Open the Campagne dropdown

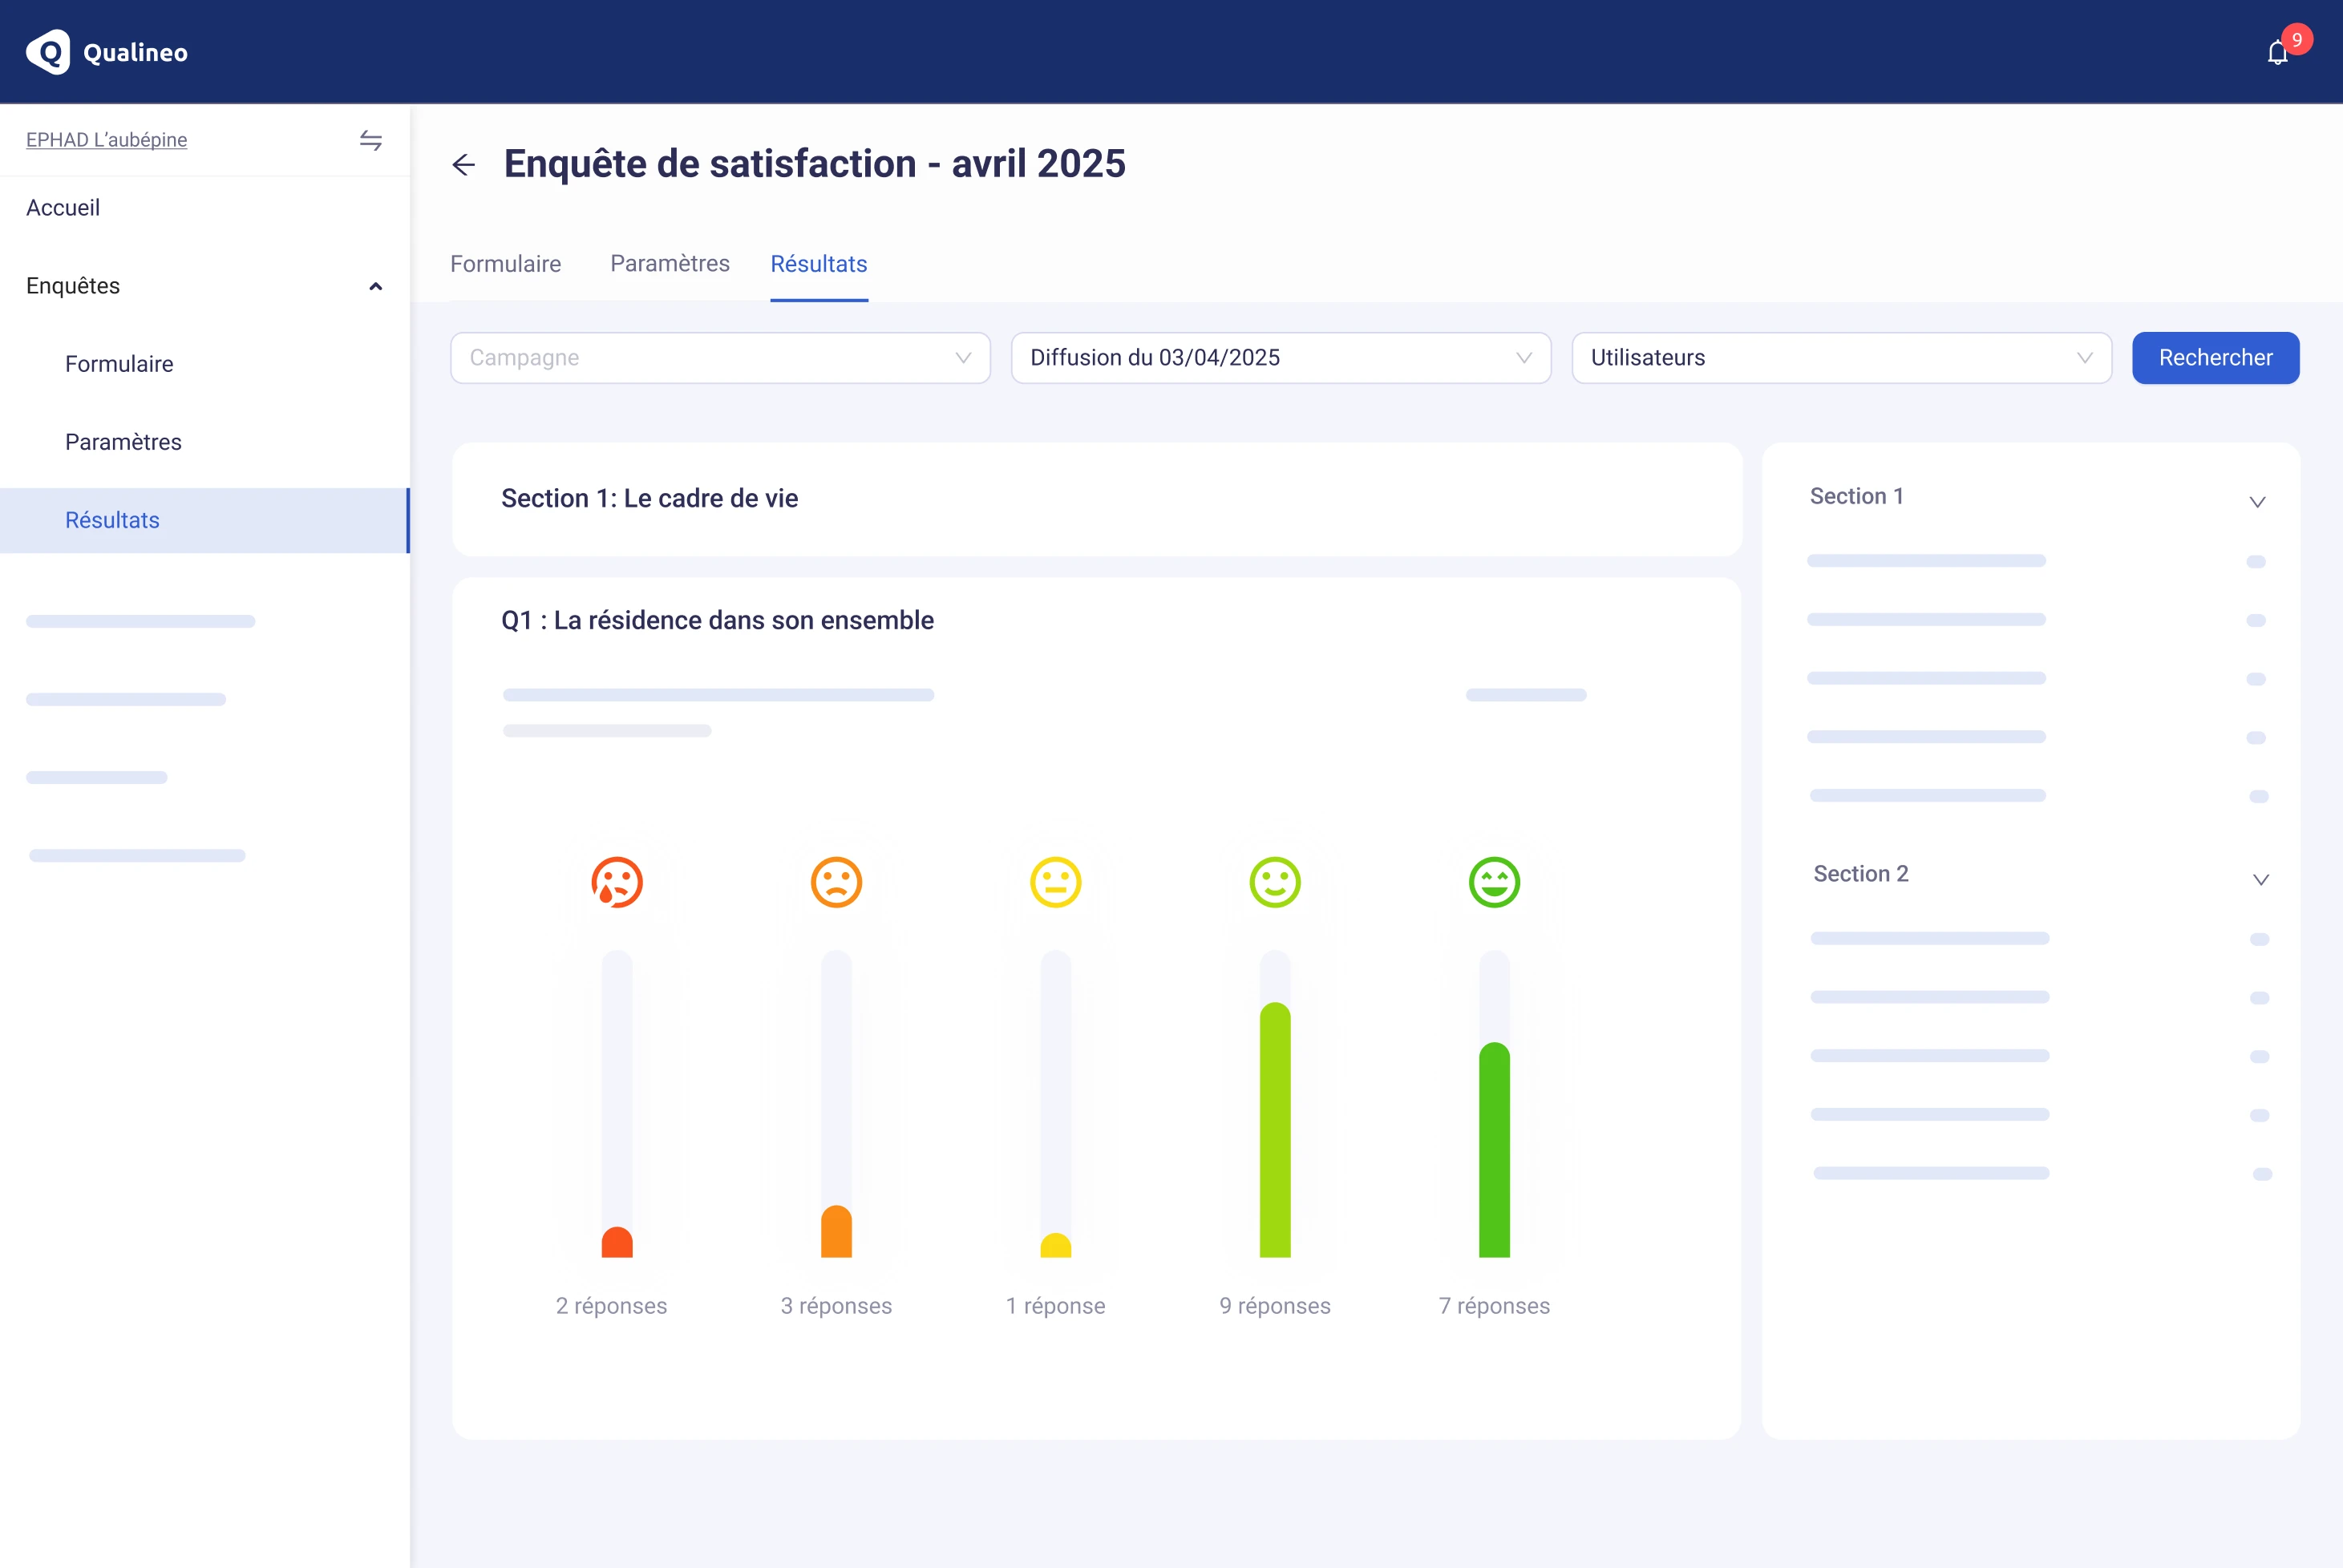[720, 358]
